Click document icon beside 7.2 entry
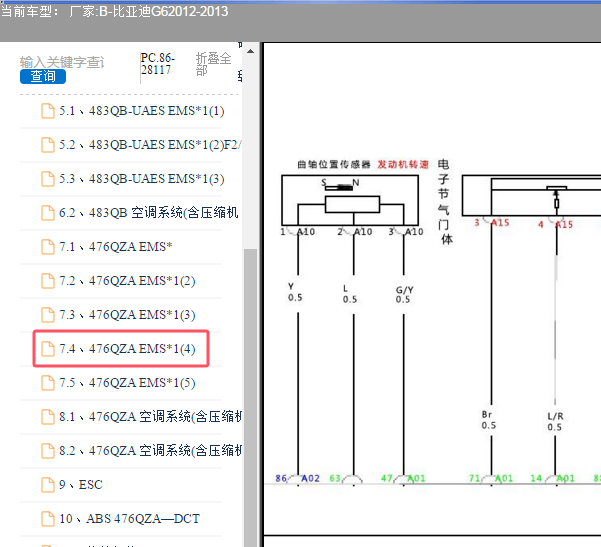 click(48, 281)
